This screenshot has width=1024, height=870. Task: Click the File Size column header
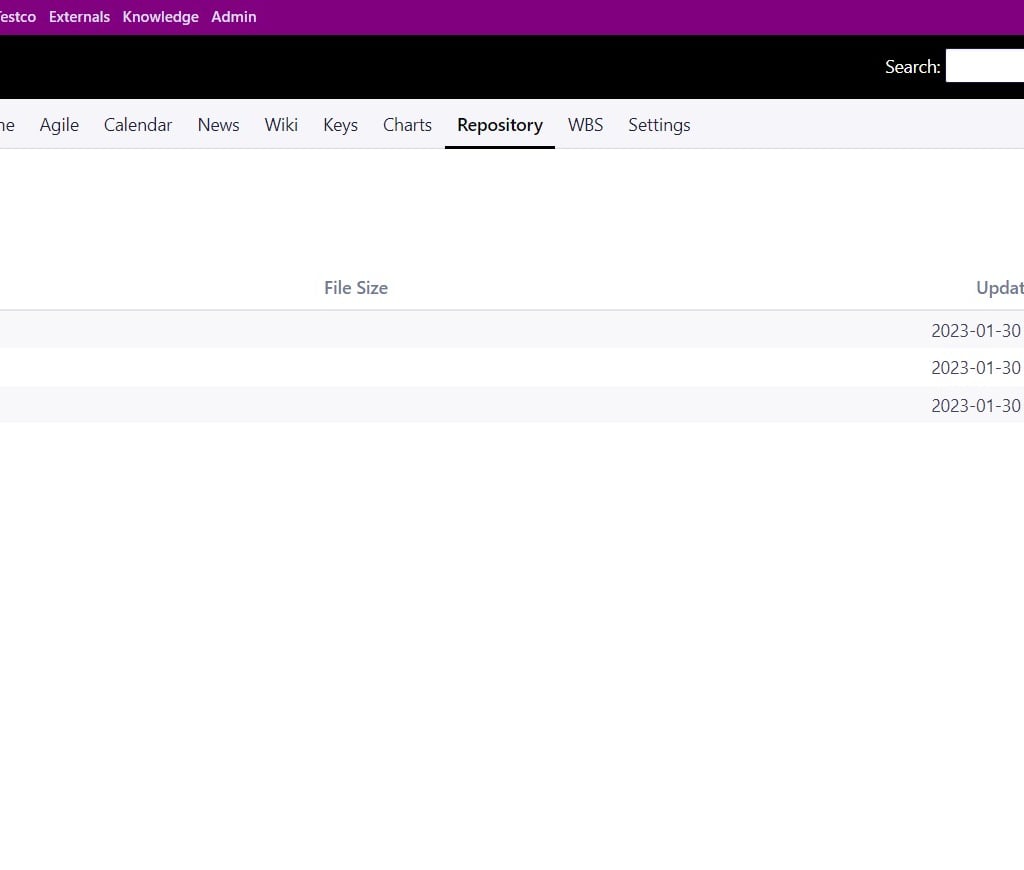pyautogui.click(x=356, y=288)
